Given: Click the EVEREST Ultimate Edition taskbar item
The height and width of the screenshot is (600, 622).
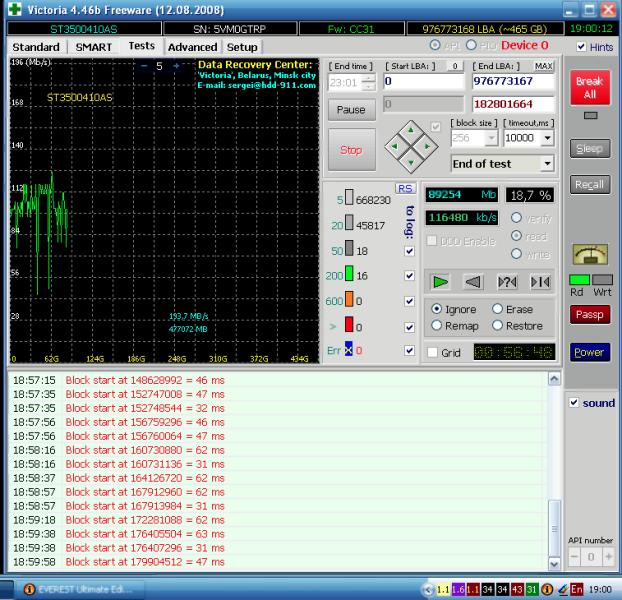Looking at the screenshot, I should [80, 589].
